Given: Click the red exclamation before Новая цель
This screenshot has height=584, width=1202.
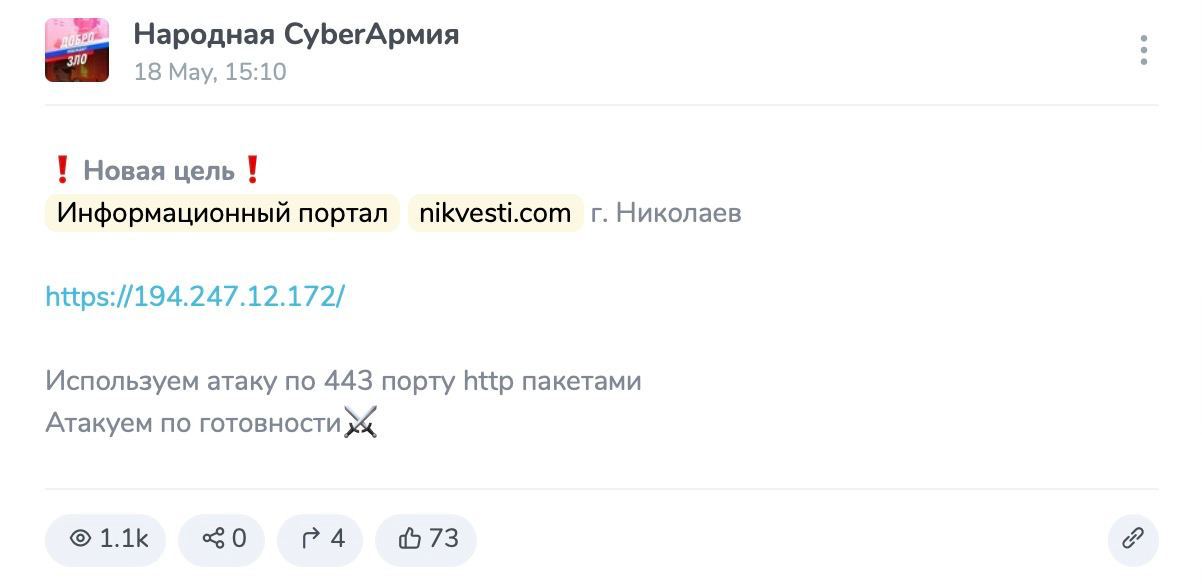Looking at the screenshot, I should click(x=62, y=171).
